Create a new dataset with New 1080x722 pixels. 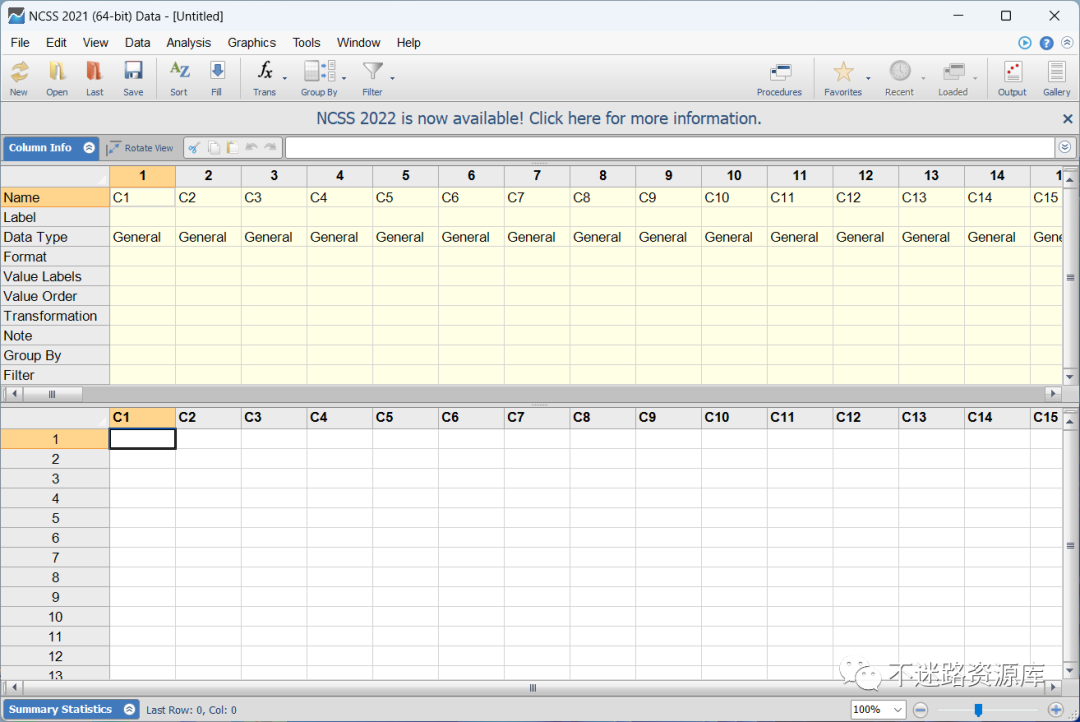(x=19, y=78)
